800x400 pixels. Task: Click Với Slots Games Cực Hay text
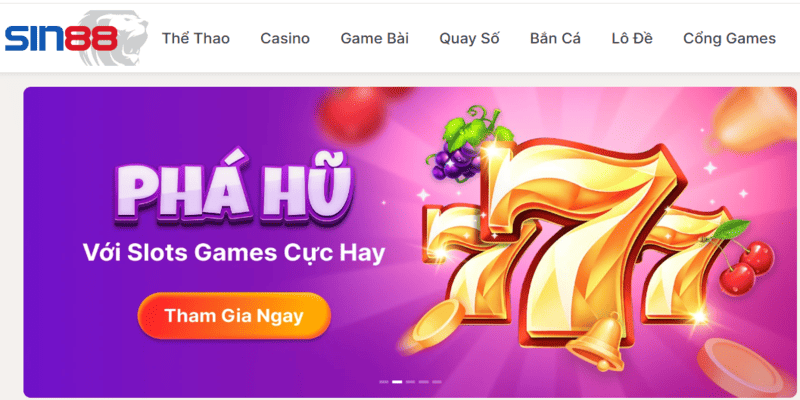pos(234,253)
